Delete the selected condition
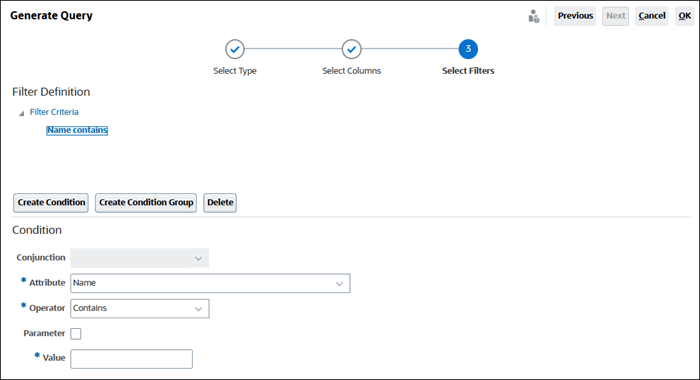The height and width of the screenshot is (380, 700). [x=220, y=203]
